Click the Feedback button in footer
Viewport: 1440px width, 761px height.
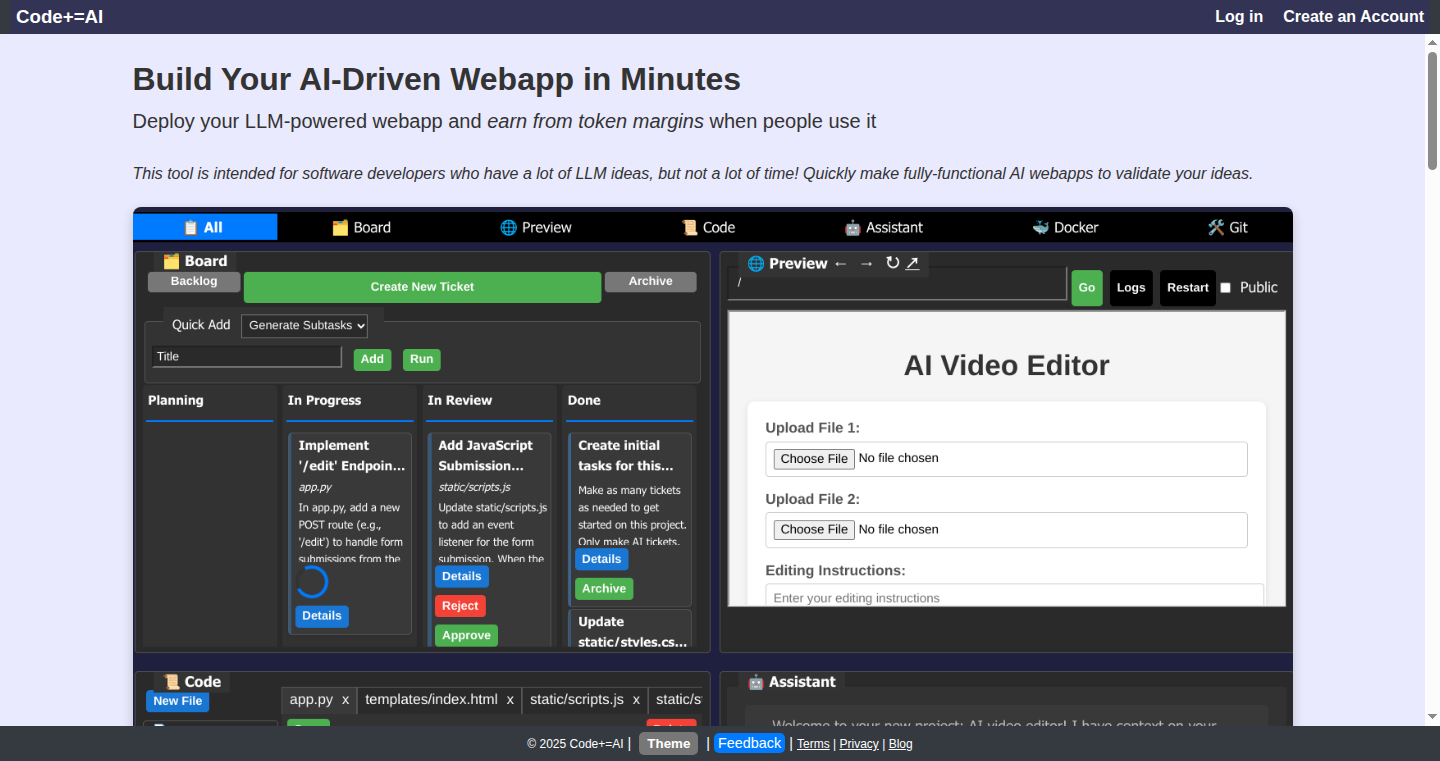(749, 744)
